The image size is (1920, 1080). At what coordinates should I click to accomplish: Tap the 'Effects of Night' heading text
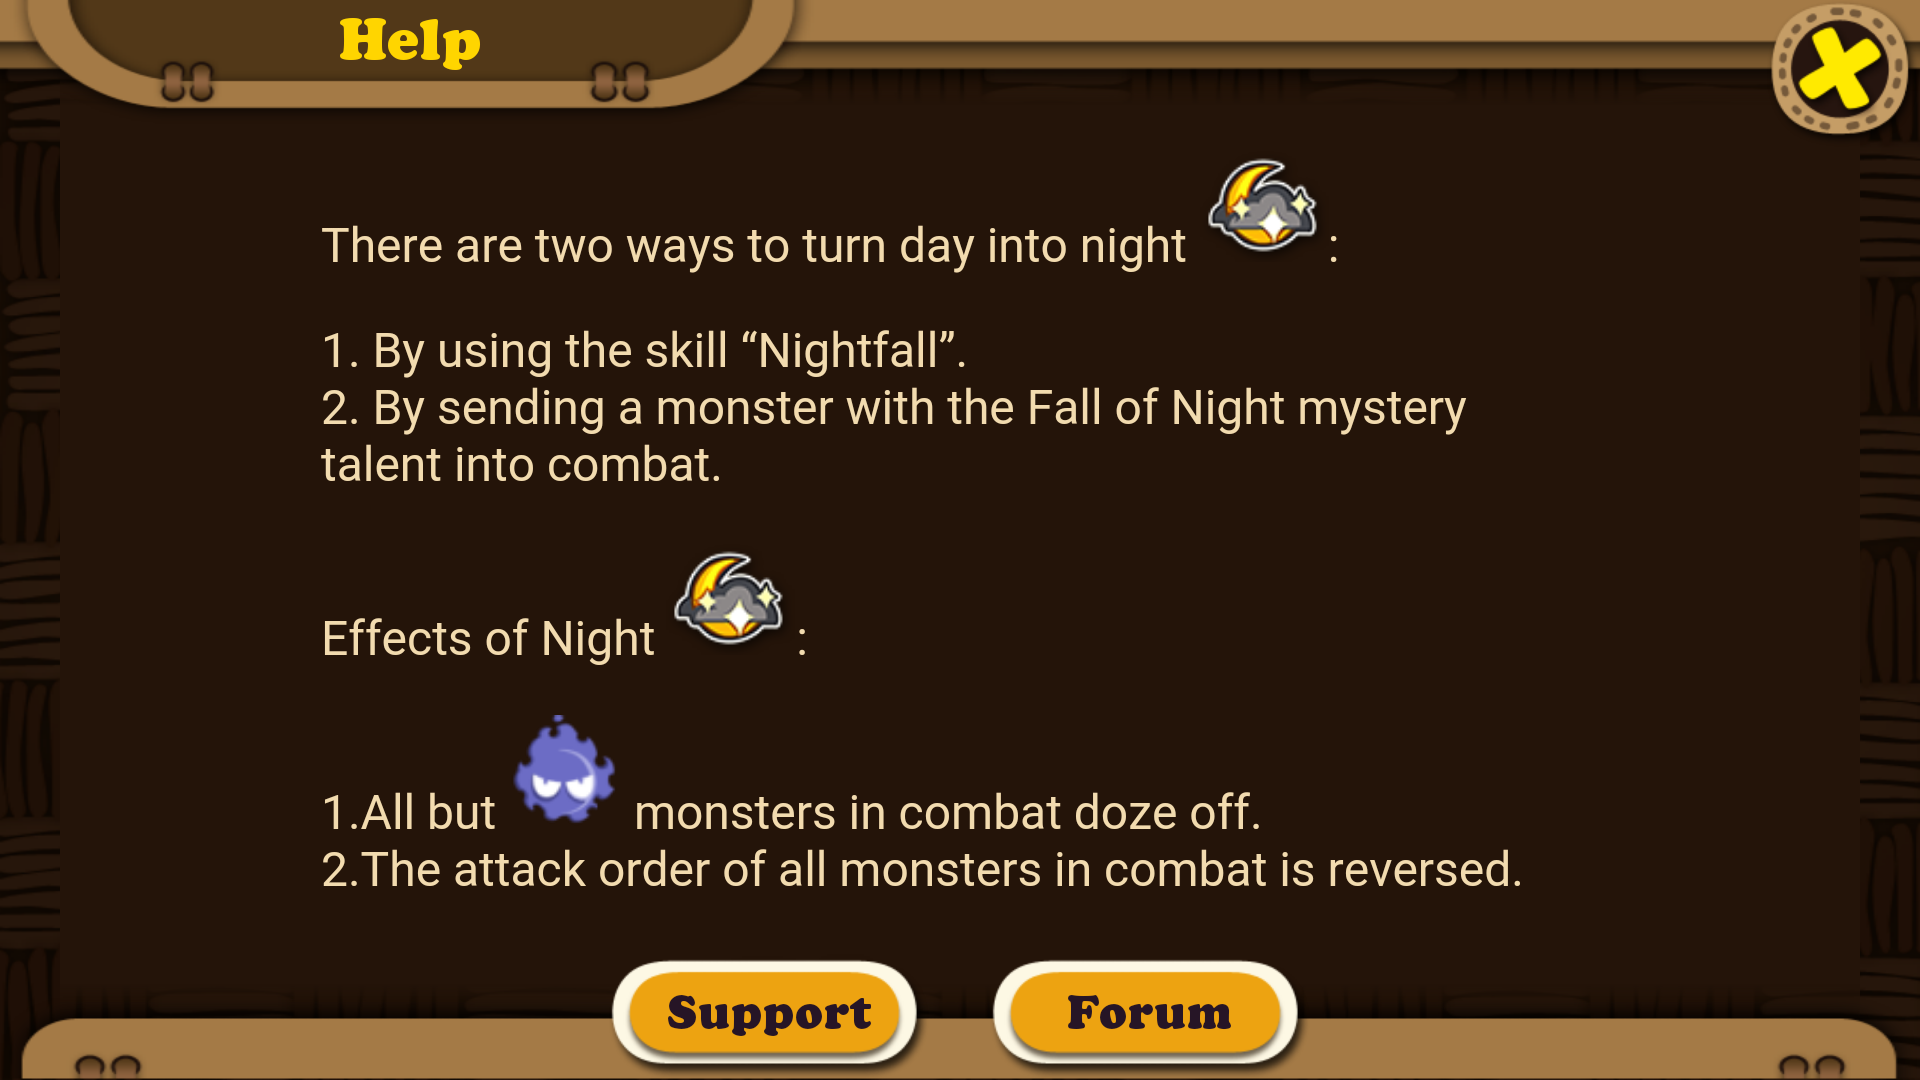[x=488, y=639]
